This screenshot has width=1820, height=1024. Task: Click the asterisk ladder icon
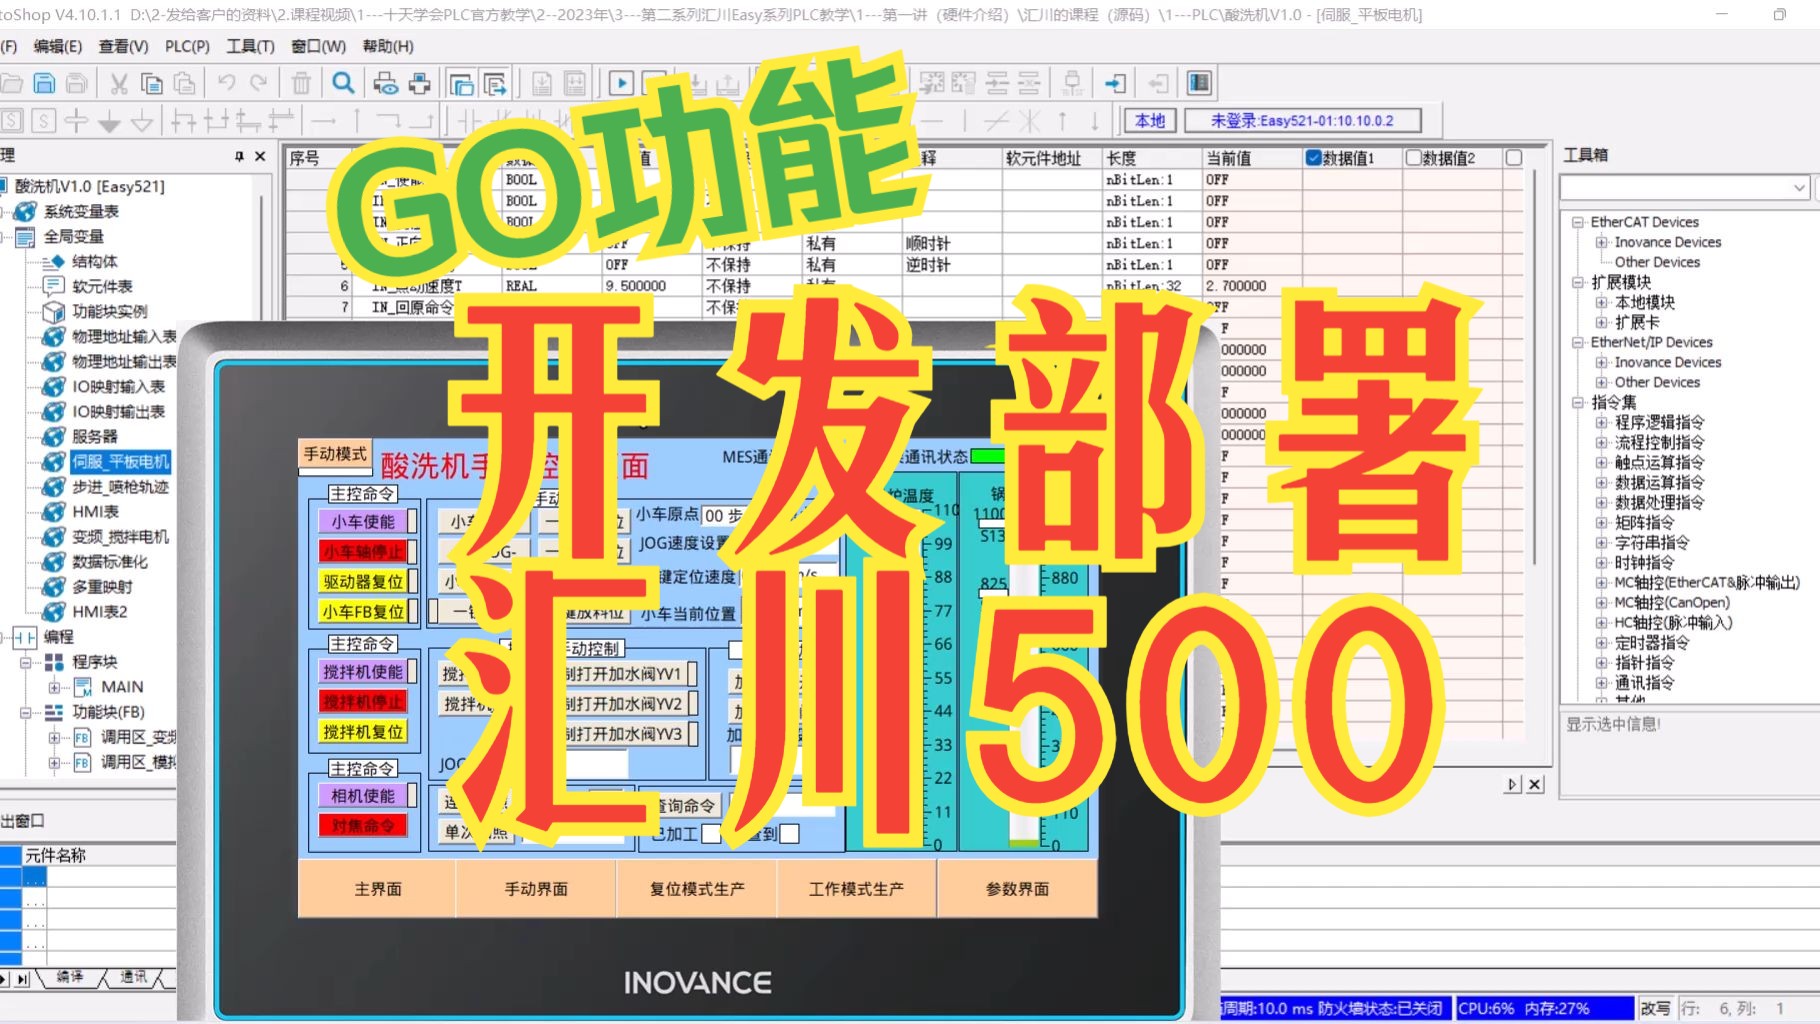tap(1029, 121)
